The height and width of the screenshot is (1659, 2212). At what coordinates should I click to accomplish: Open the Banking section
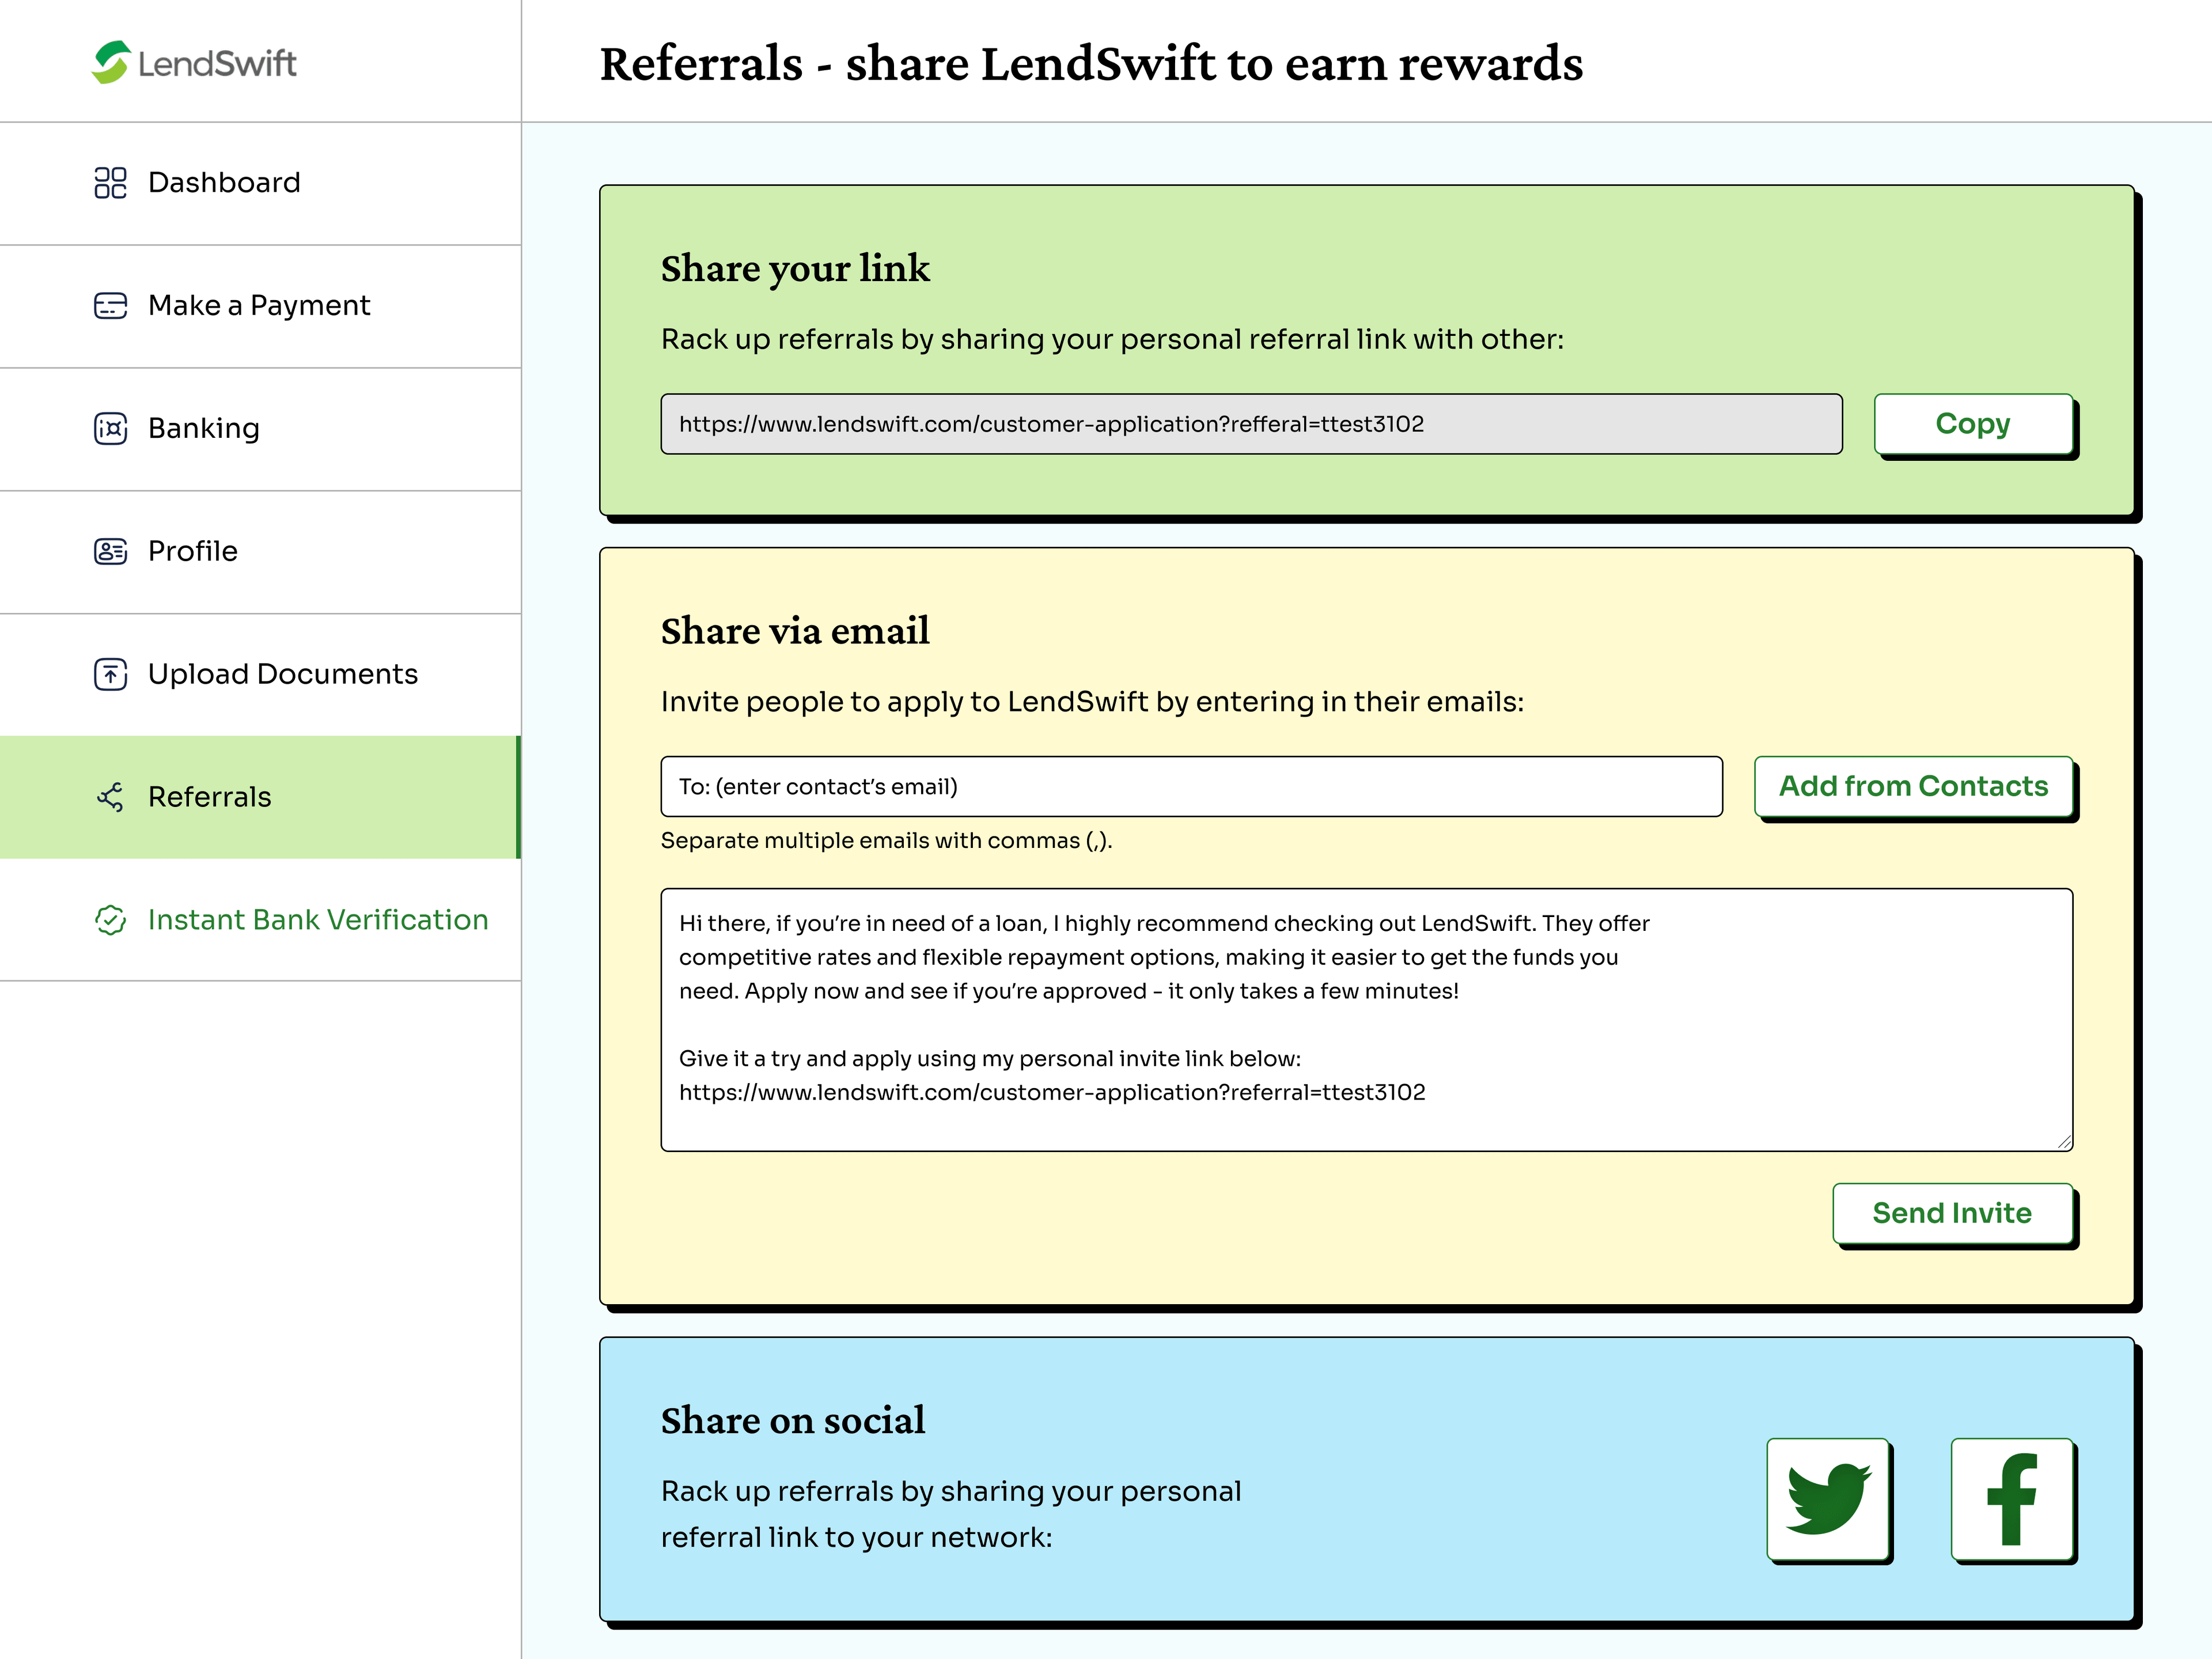pyautogui.click(x=260, y=429)
